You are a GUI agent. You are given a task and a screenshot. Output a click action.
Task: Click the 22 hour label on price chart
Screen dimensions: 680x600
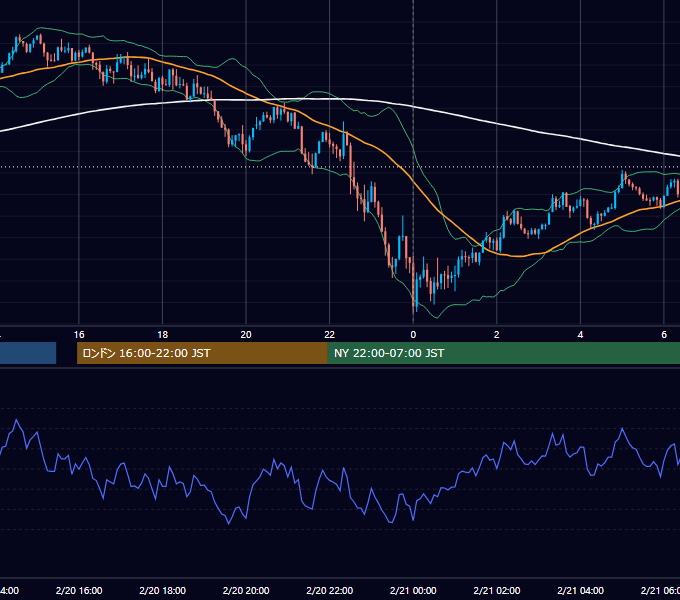coord(330,335)
